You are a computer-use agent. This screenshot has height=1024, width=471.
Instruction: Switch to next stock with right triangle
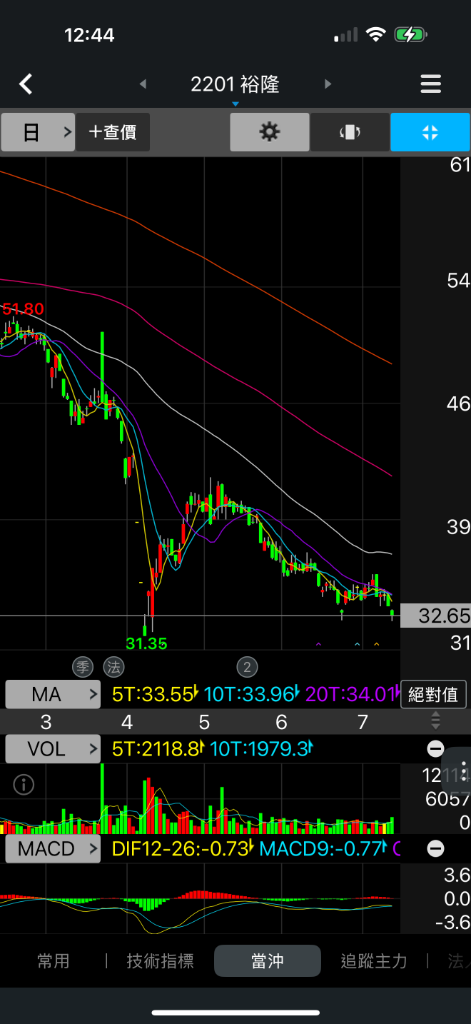coord(328,84)
